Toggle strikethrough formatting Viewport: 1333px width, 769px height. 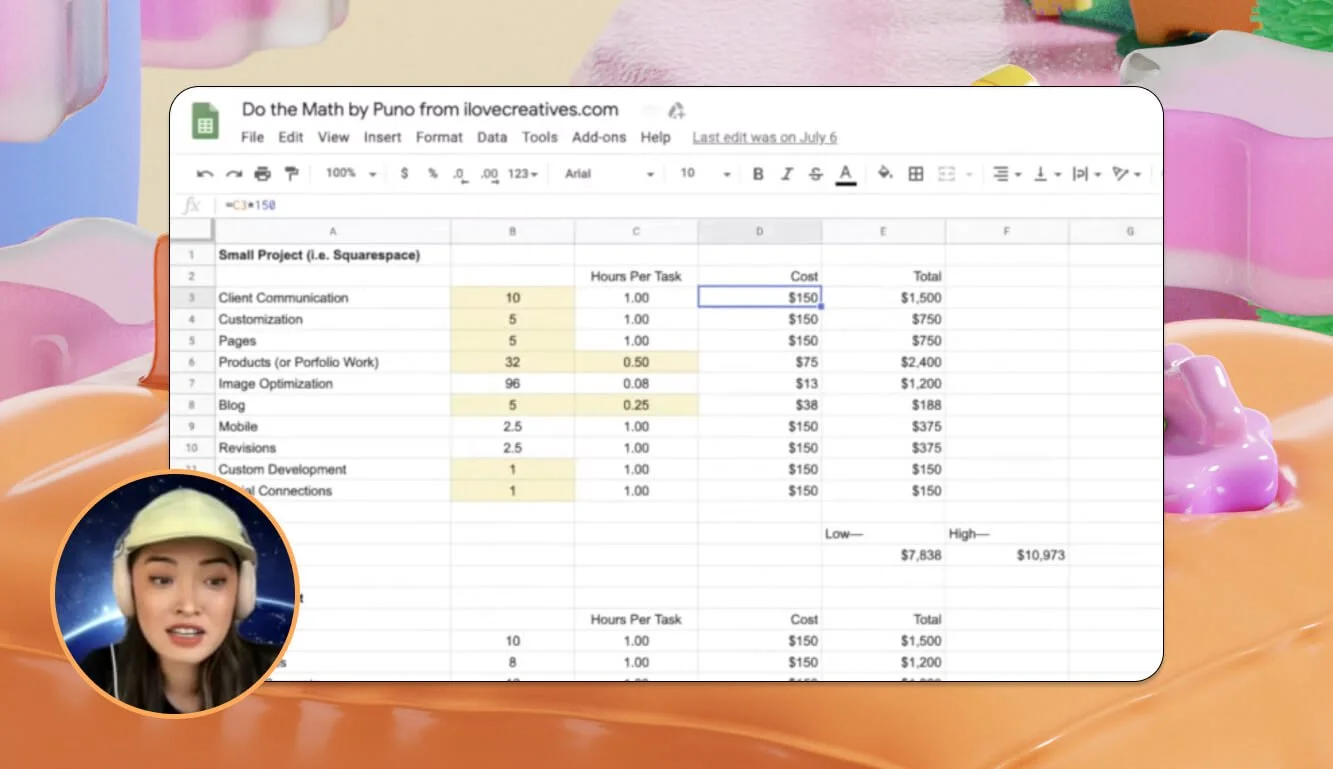[816, 174]
